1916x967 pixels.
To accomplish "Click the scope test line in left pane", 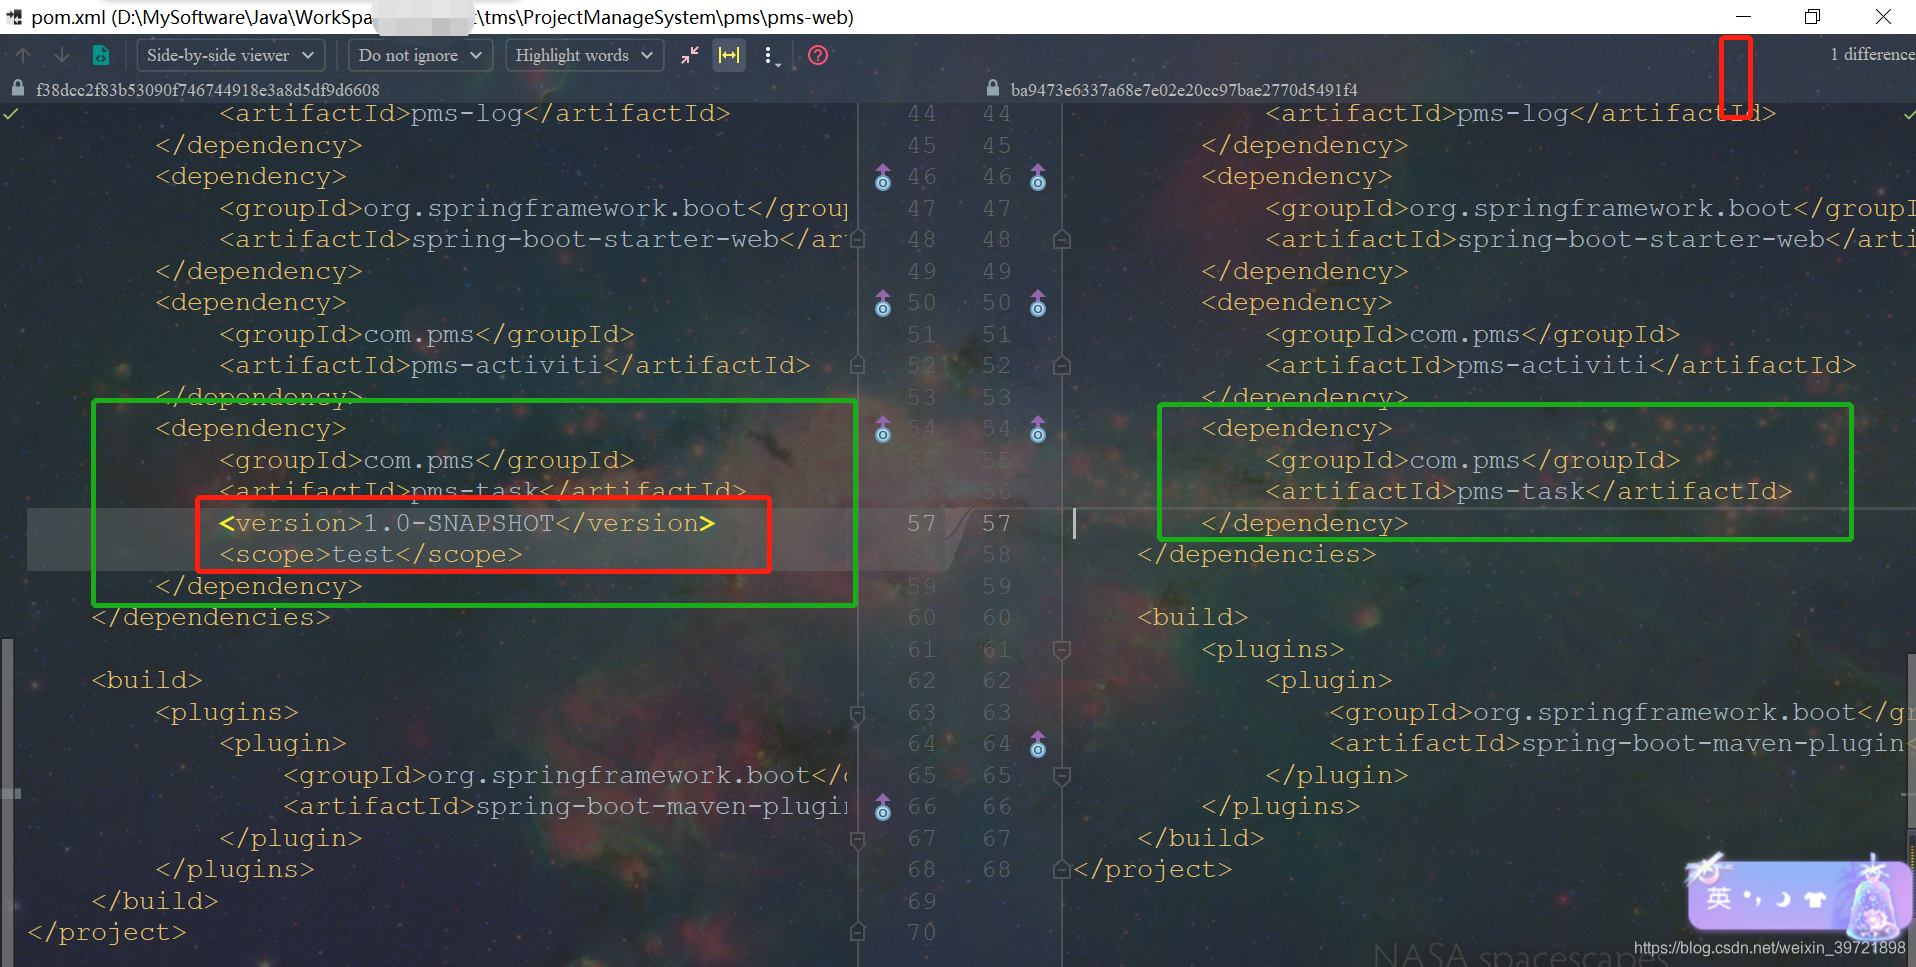I will (x=371, y=555).
